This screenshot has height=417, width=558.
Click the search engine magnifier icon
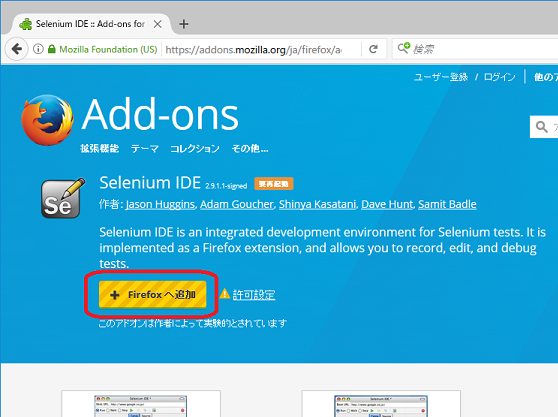point(404,48)
